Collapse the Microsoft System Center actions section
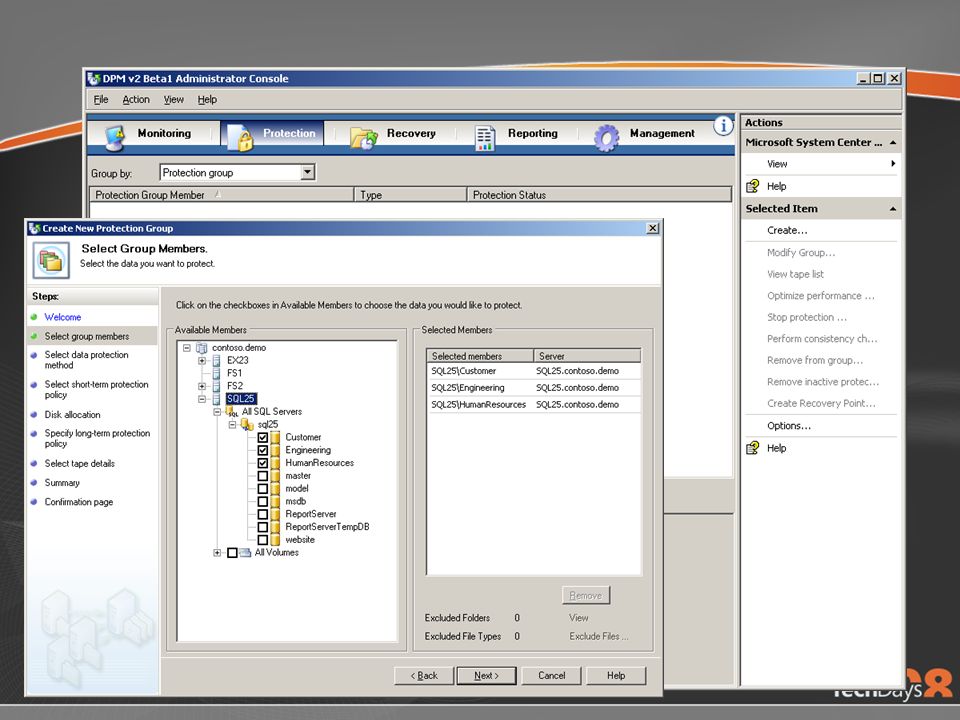This screenshot has height=720, width=960. point(893,143)
